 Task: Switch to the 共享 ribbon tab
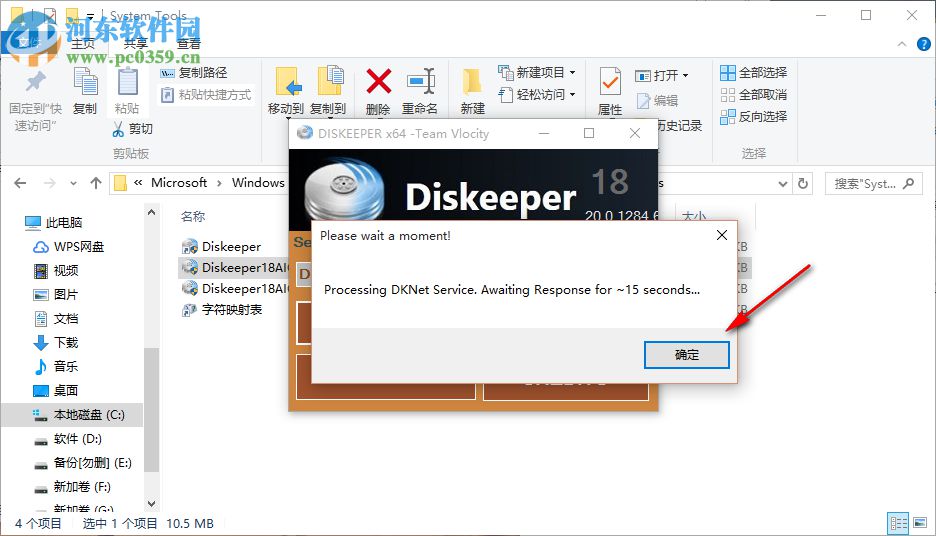[x=136, y=43]
